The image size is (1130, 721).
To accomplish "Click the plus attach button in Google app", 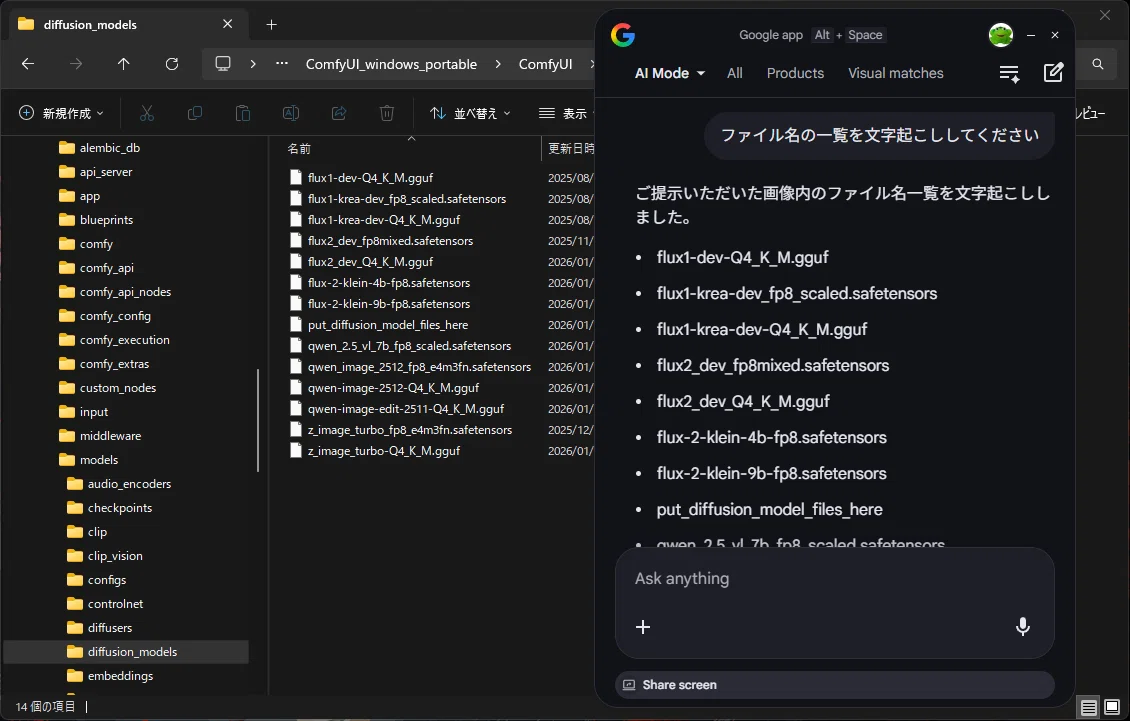I will click(643, 627).
